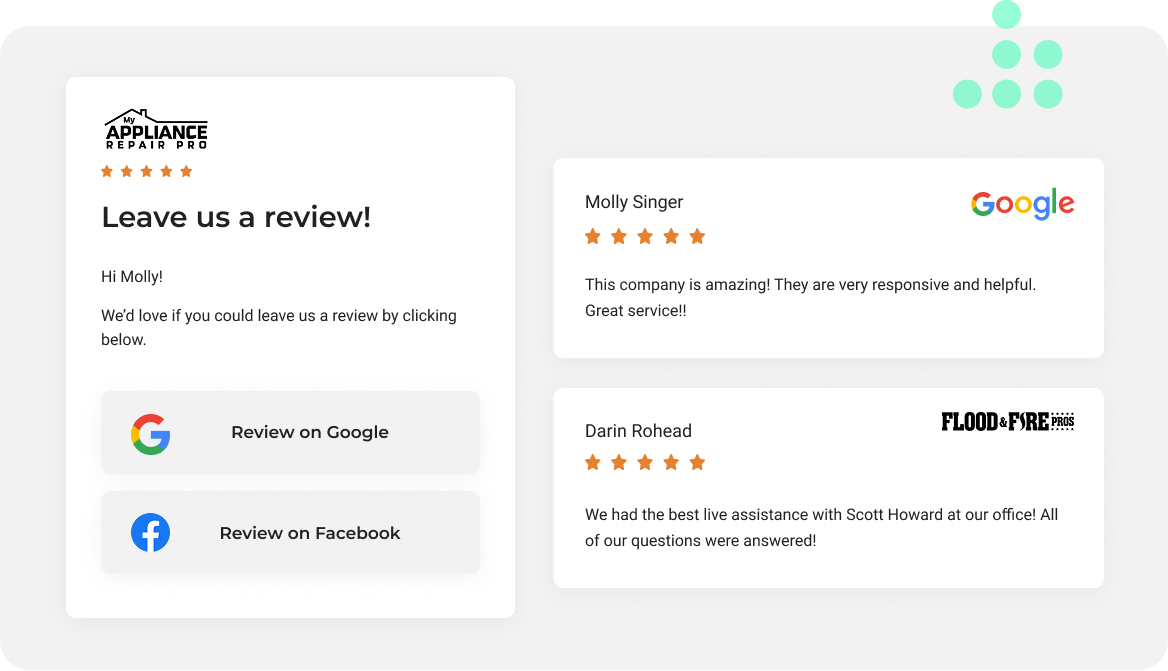Select the Darin Rohead reviewer name
1168x671 pixels.
point(638,431)
